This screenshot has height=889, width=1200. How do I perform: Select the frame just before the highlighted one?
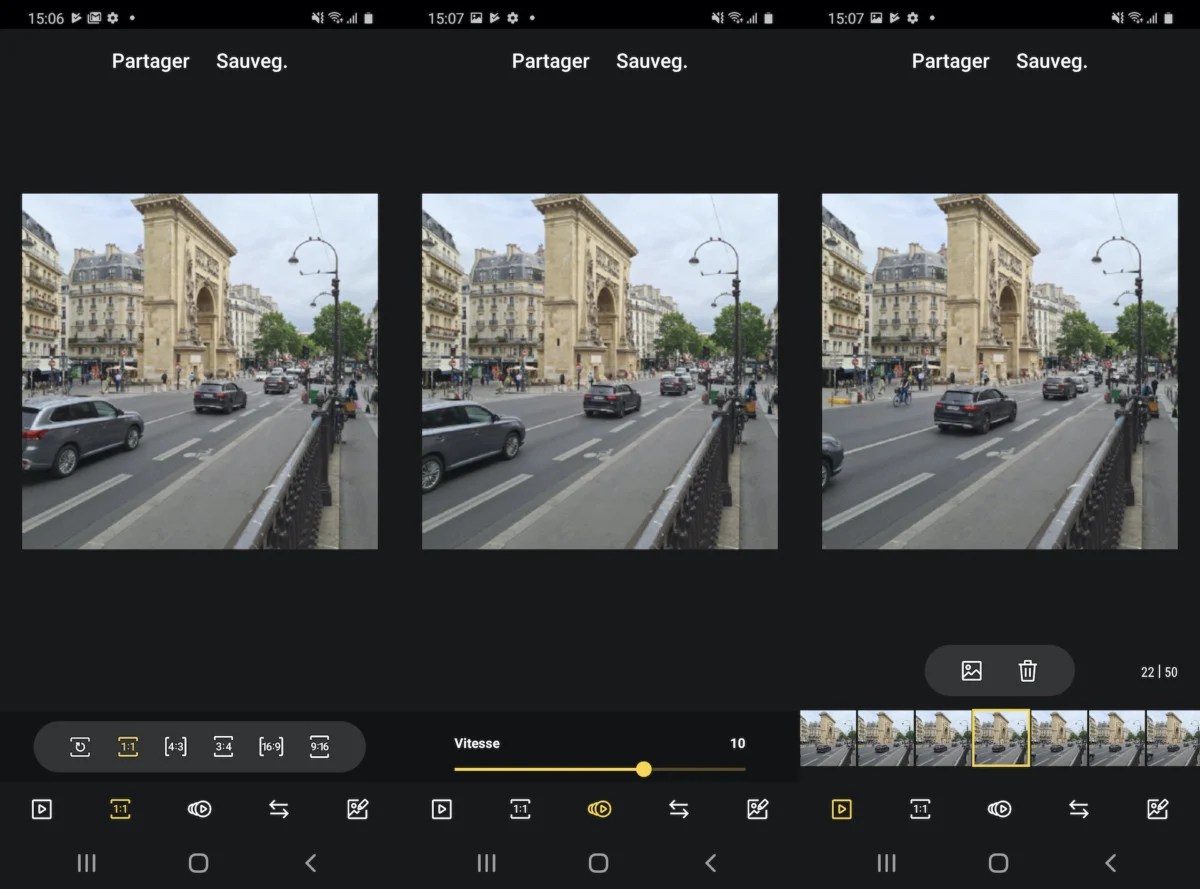click(x=943, y=738)
